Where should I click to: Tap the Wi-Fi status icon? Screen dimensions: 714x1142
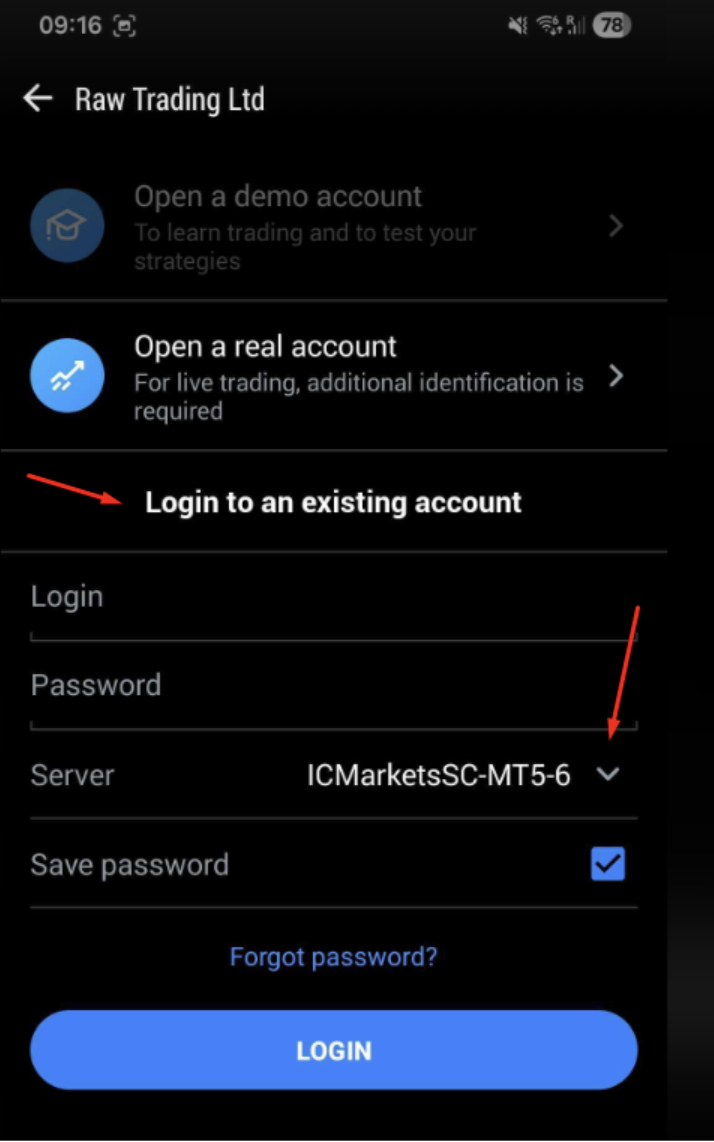[547, 26]
